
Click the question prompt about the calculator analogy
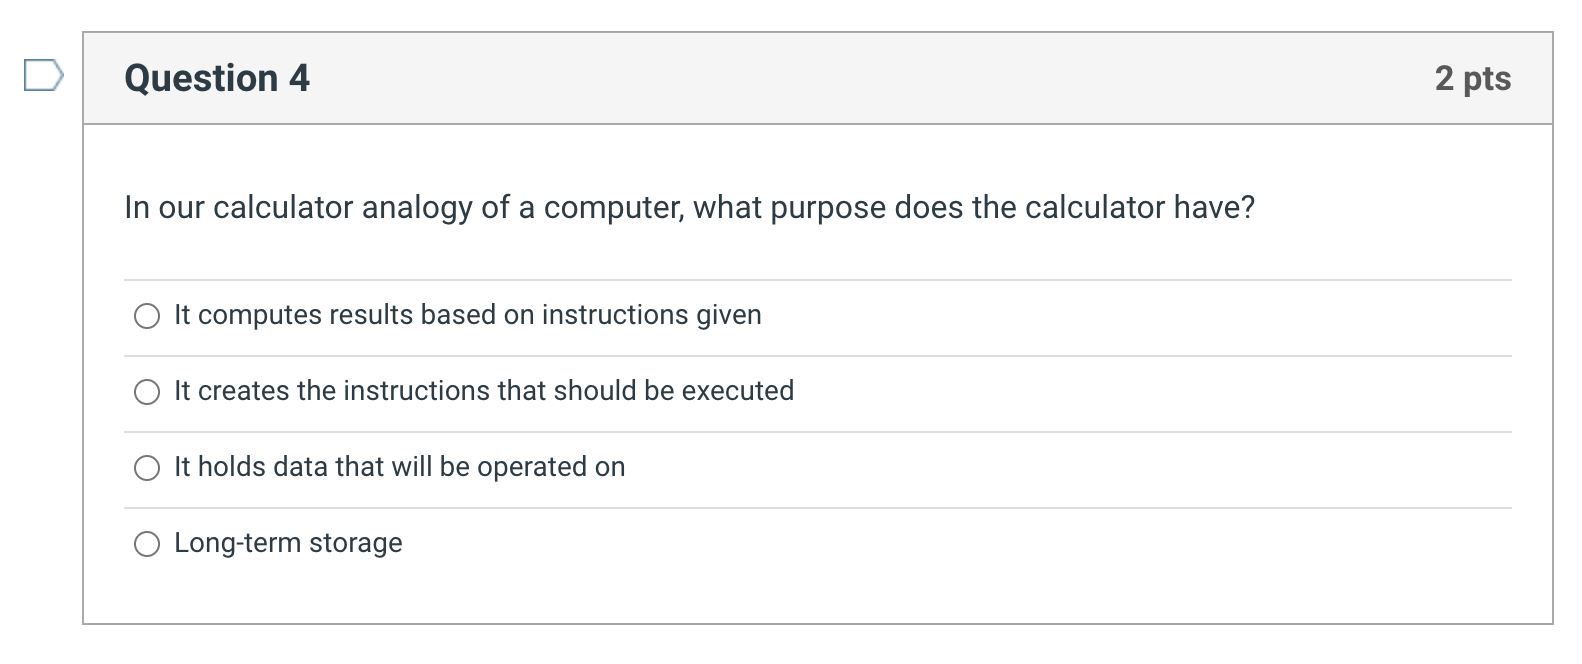[690, 207]
